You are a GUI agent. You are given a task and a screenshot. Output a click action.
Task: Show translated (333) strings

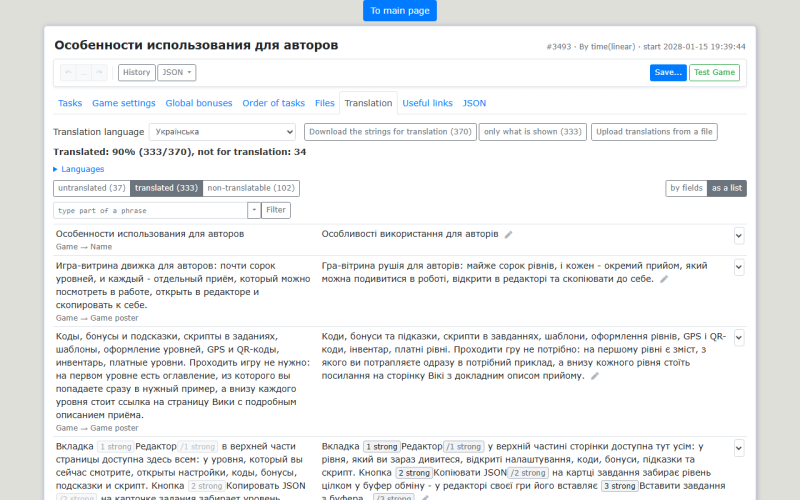click(166, 188)
